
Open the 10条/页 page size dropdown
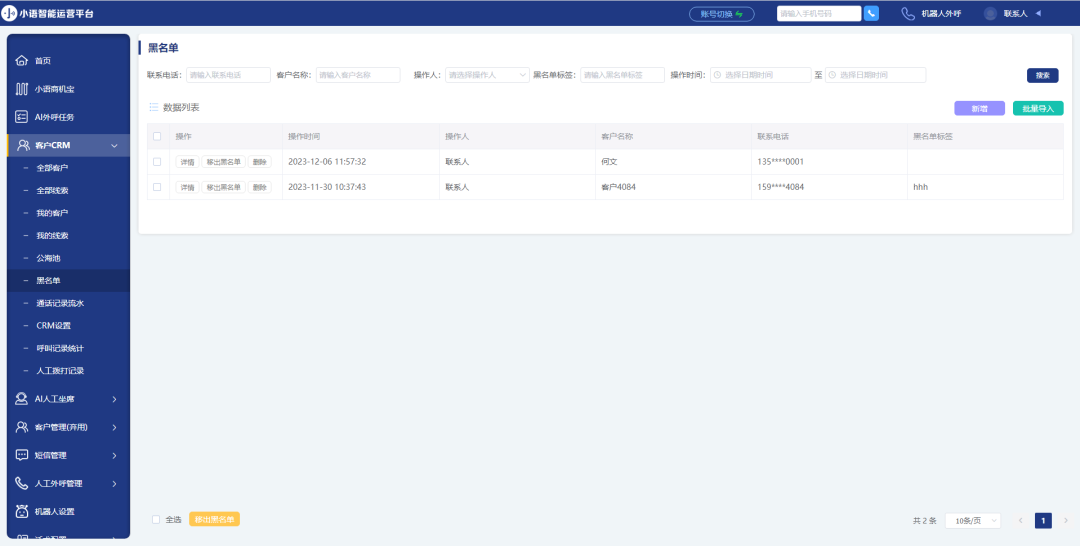pyautogui.click(x=973, y=521)
